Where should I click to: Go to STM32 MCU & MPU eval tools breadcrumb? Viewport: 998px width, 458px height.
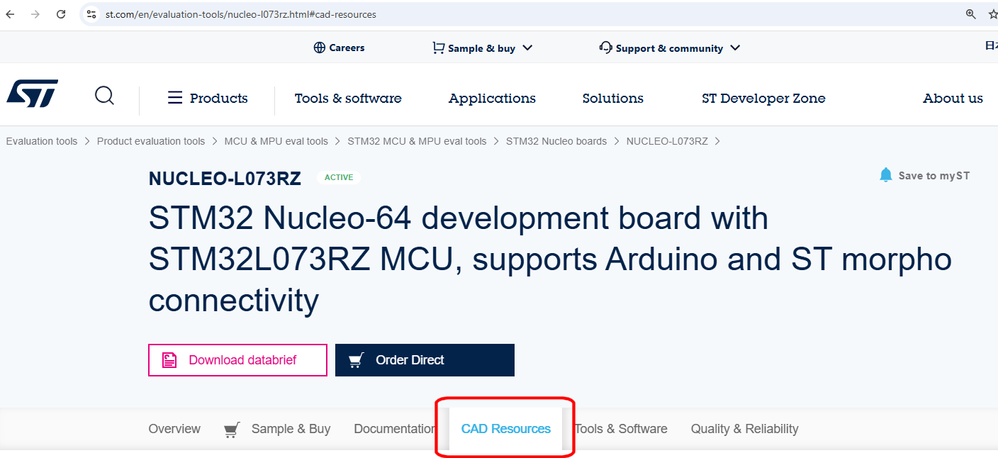point(417,141)
